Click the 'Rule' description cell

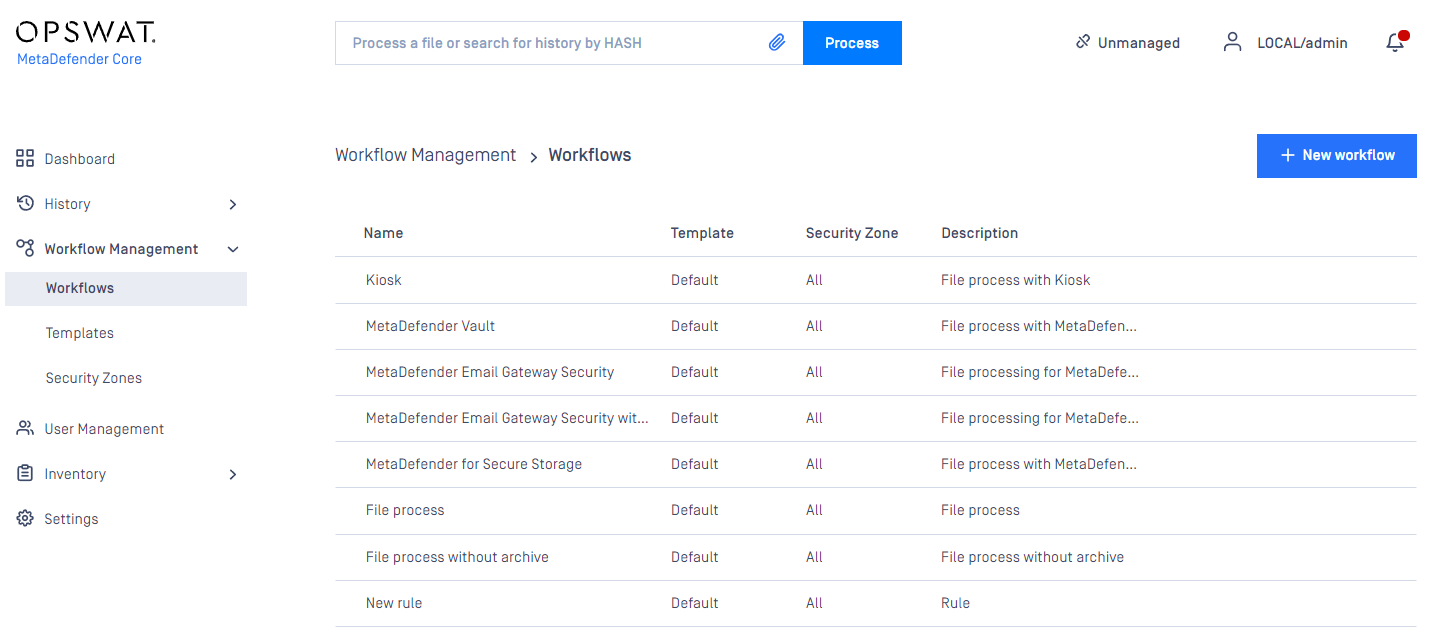coord(955,603)
